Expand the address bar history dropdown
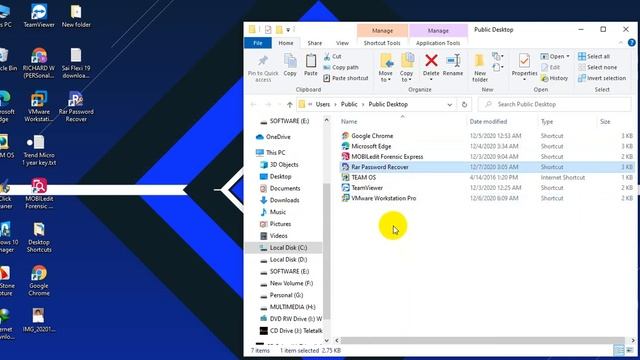 pos(449,104)
